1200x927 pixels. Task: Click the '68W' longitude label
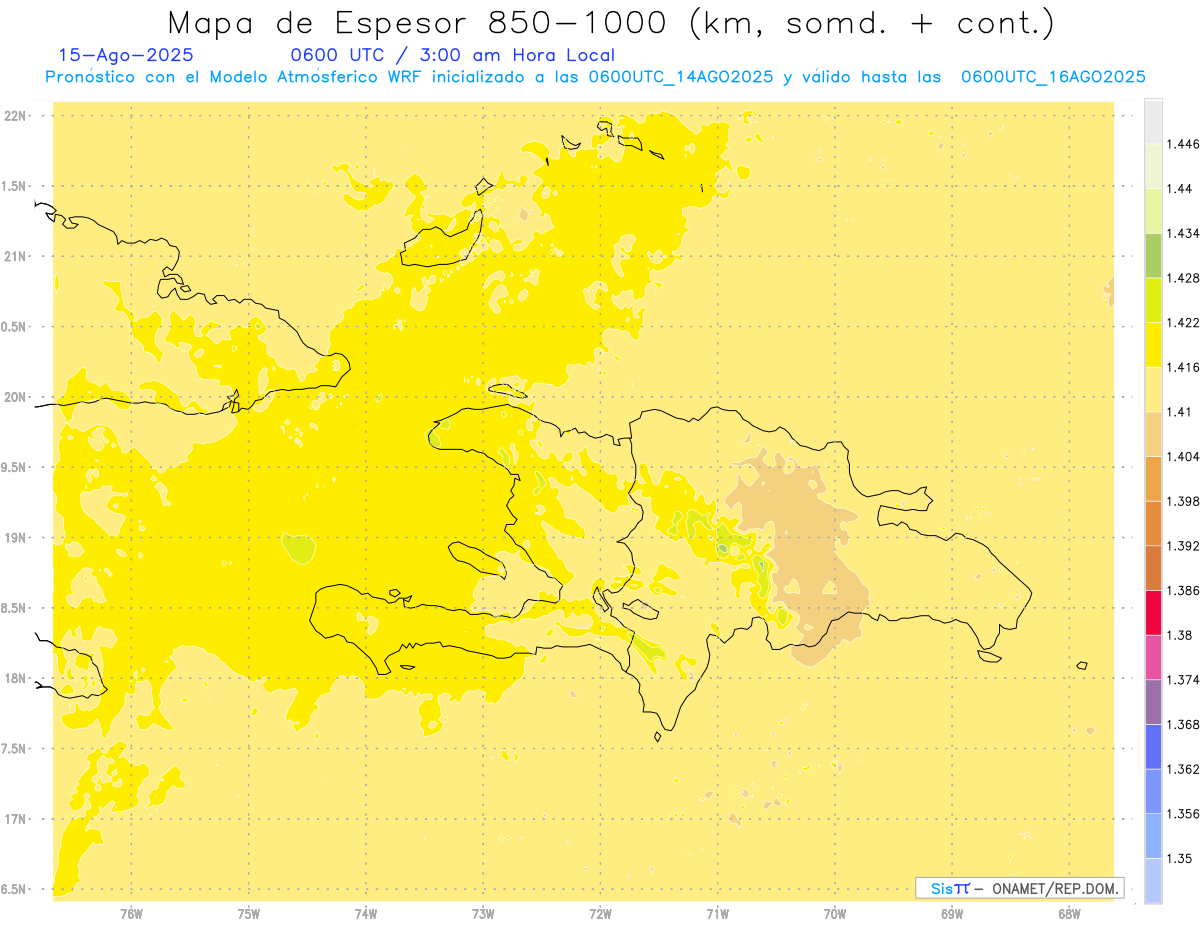(1069, 914)
